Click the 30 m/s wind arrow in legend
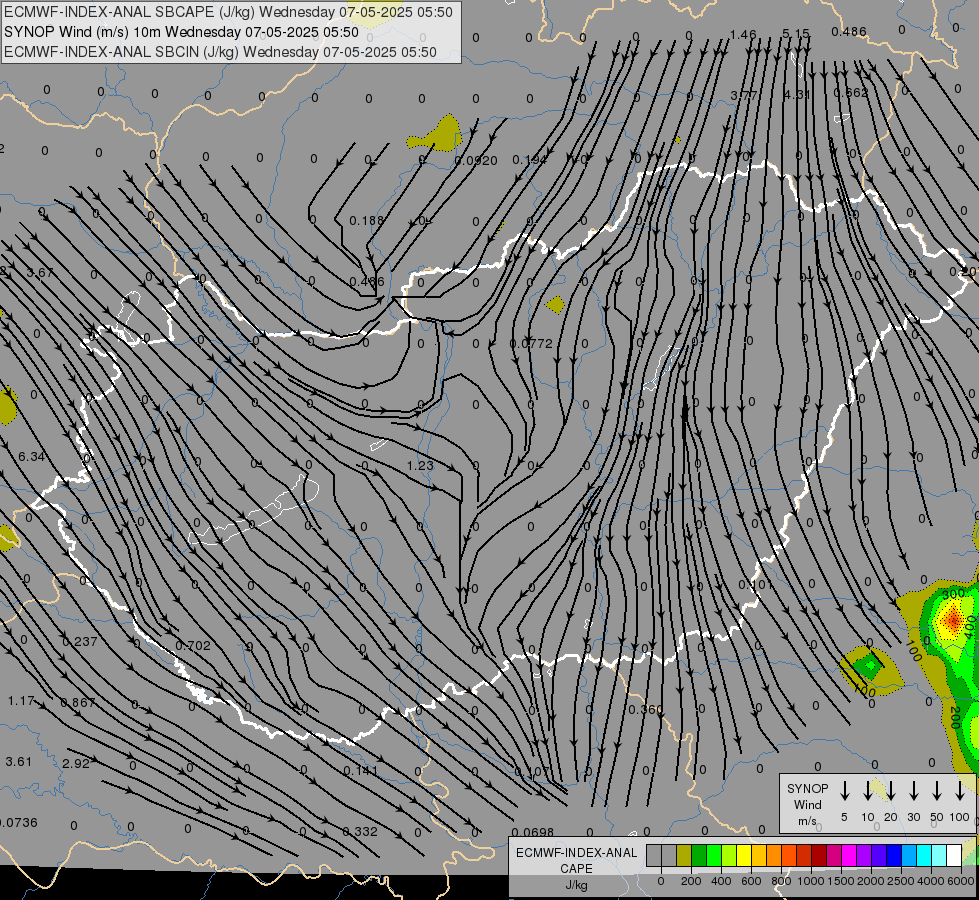Viewport: 979px width, 900px height. 914,791
